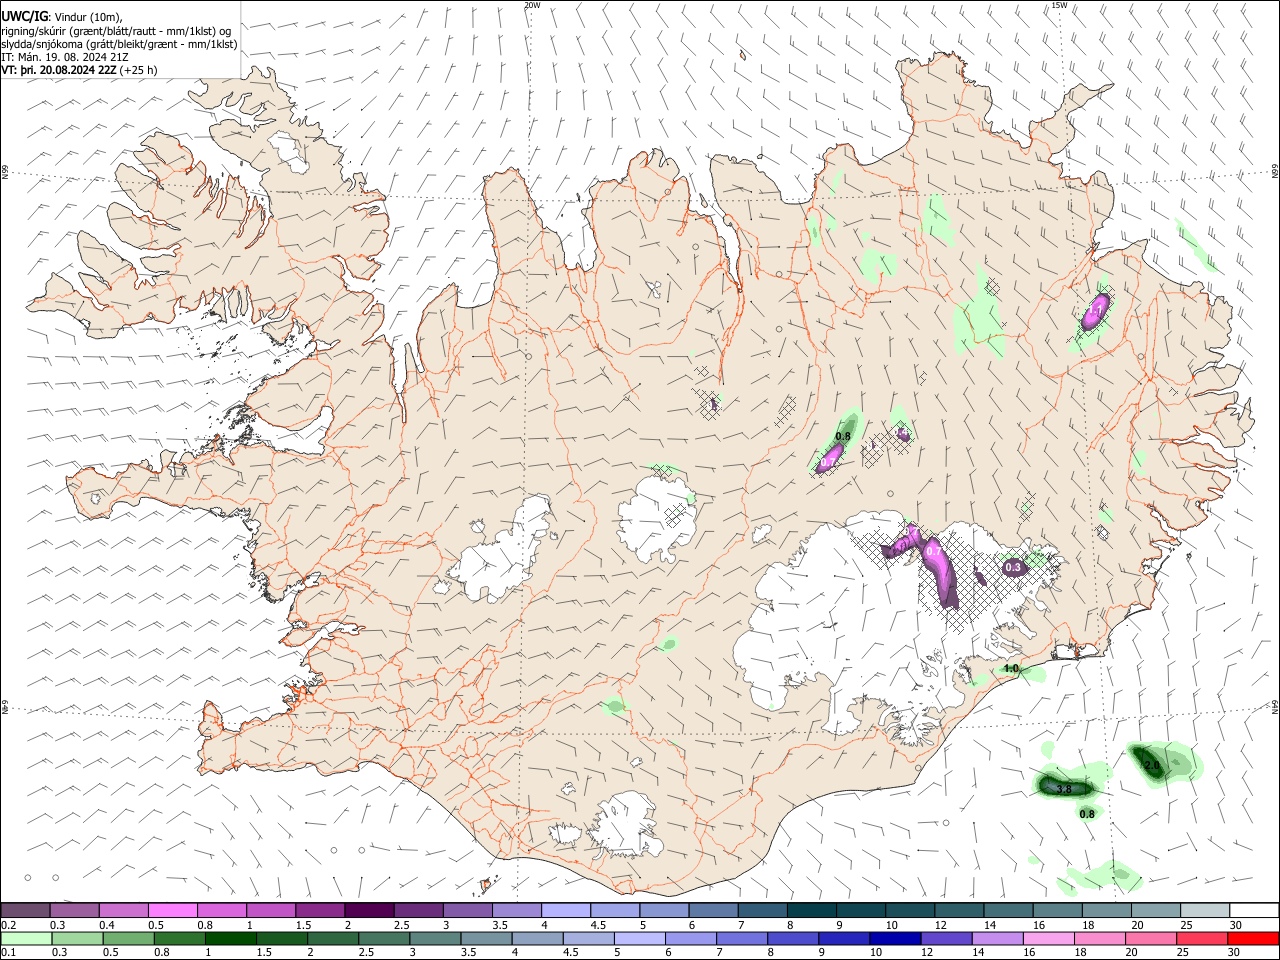This screenshot has width=1280, height=960.
Task: Click the UWC/IG title text
Action: coord(24,15)
